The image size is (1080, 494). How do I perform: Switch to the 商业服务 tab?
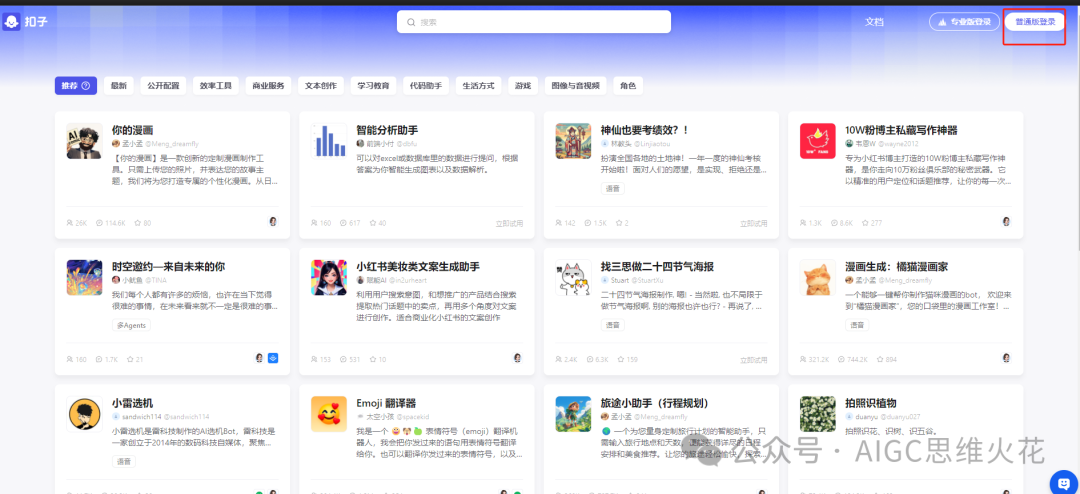click(269, 86)
